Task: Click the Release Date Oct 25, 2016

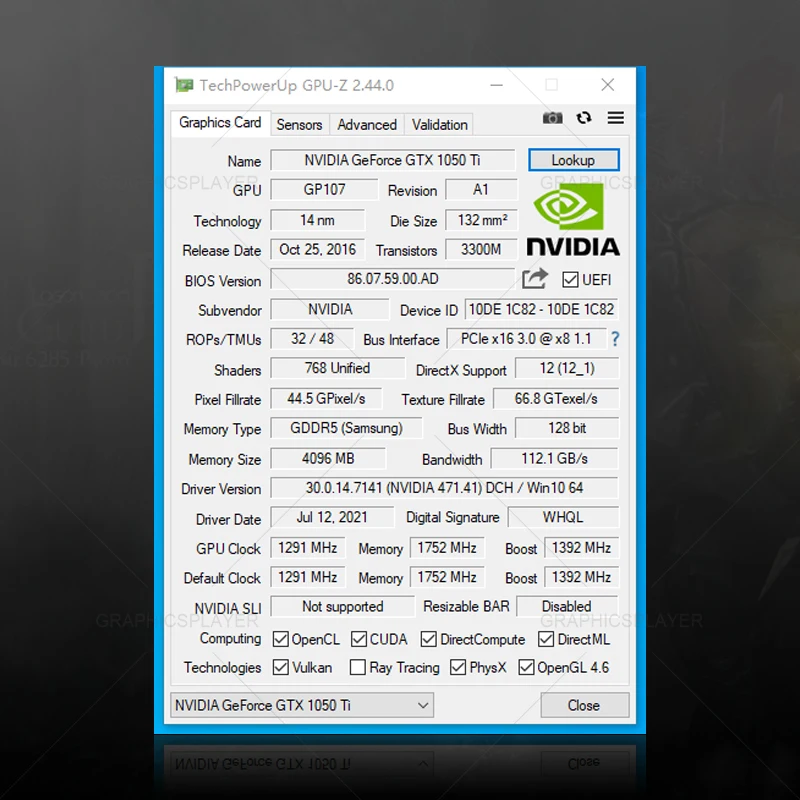Action: click(318, 249)
